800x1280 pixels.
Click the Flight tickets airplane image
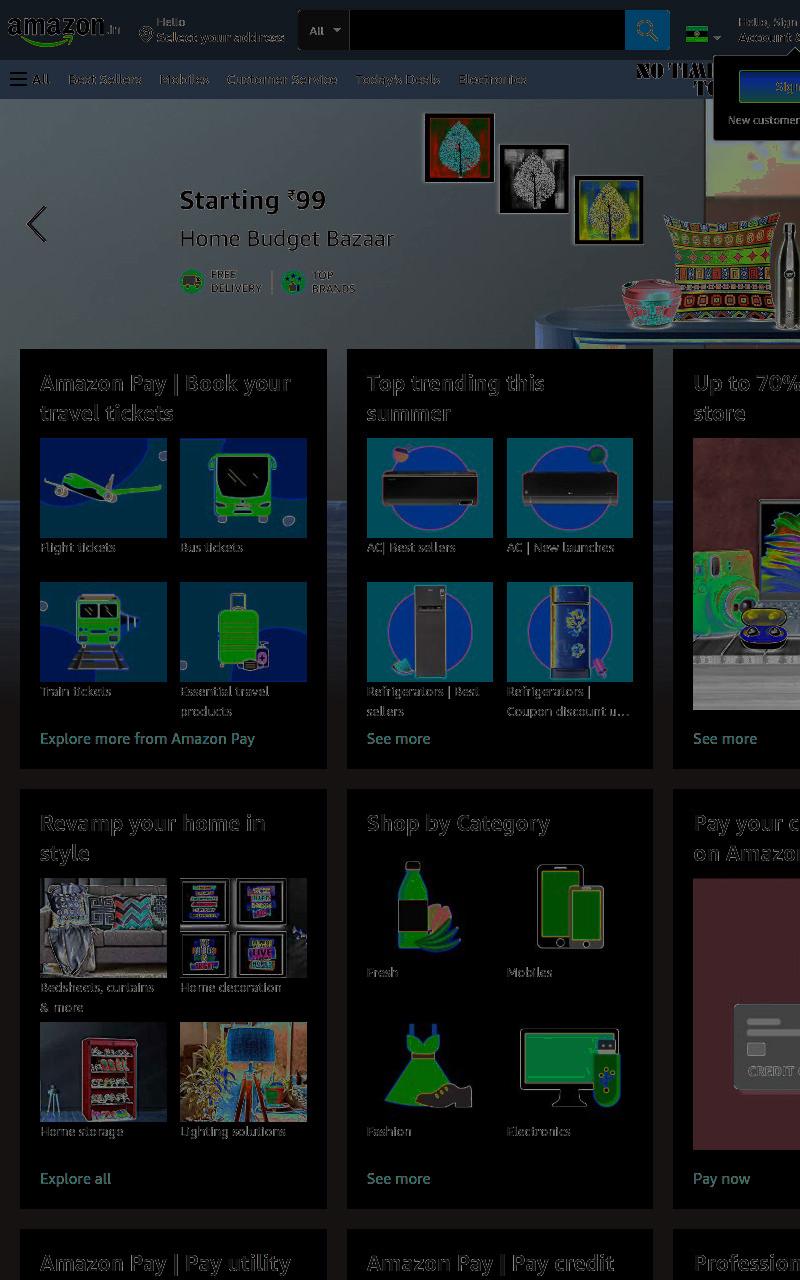103,488
